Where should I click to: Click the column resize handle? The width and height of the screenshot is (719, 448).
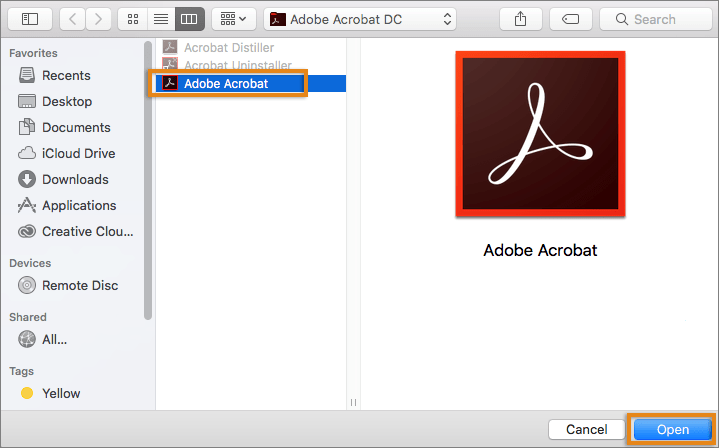click(x=353, y=402)
